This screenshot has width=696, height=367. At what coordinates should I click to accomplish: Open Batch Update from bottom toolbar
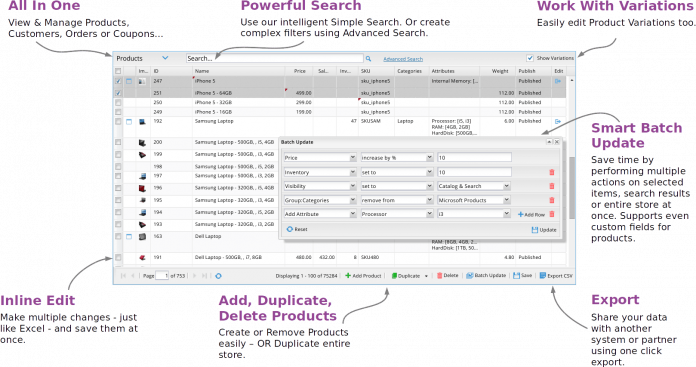[x=486, y=276]
